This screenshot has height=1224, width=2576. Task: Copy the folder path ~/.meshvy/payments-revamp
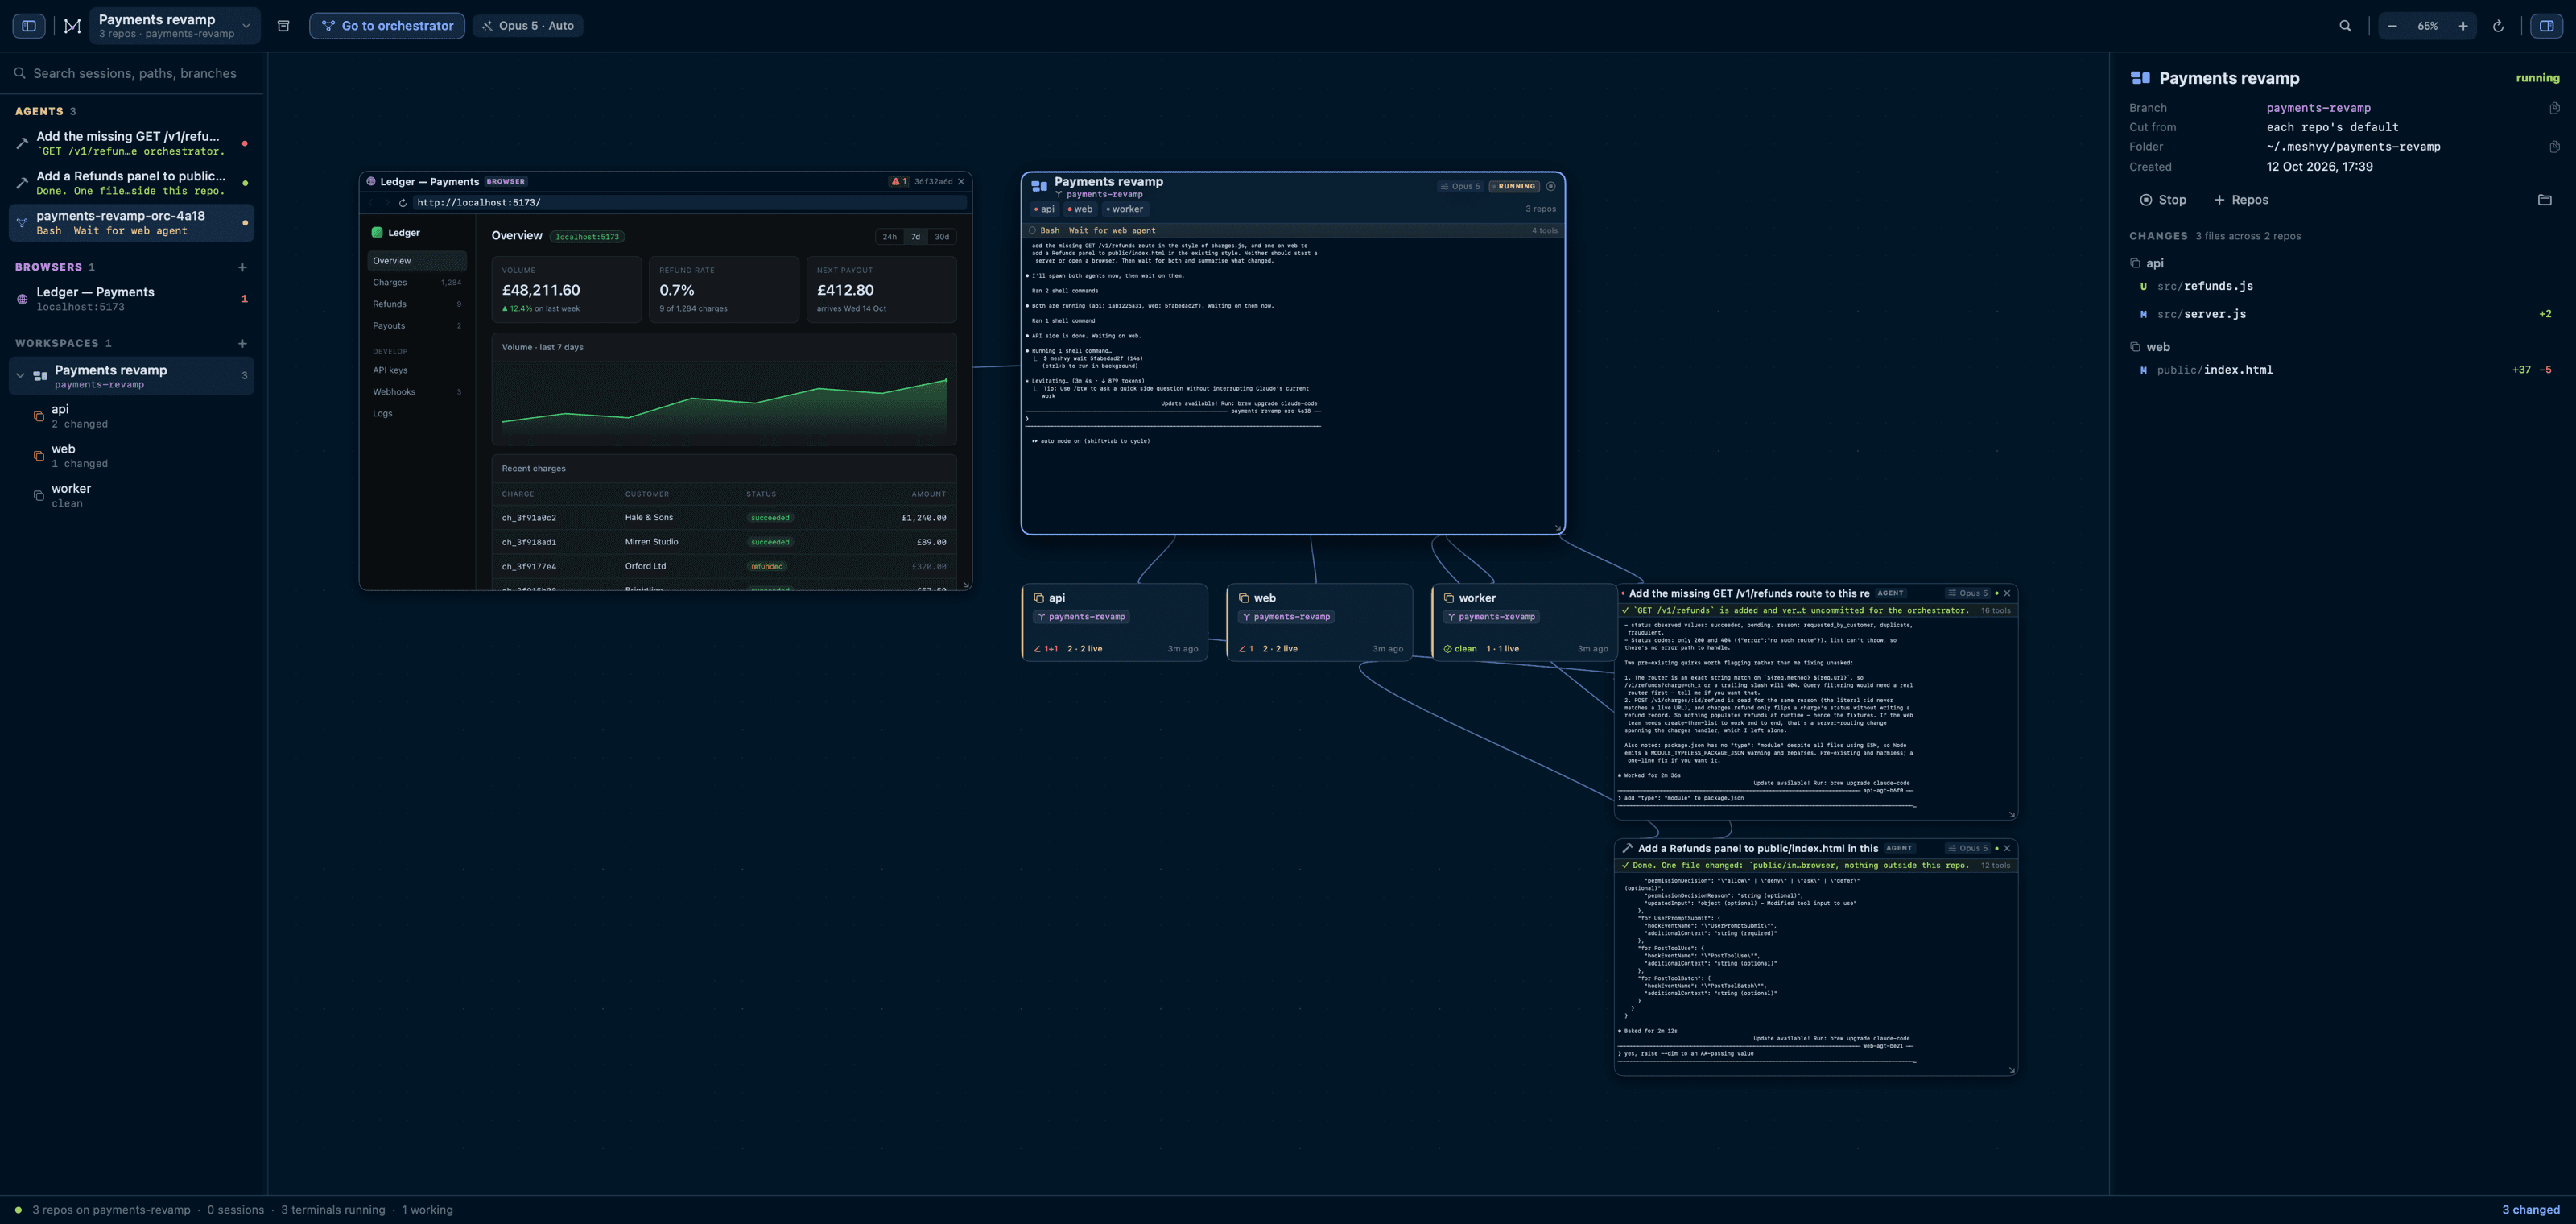point(2554,147)
